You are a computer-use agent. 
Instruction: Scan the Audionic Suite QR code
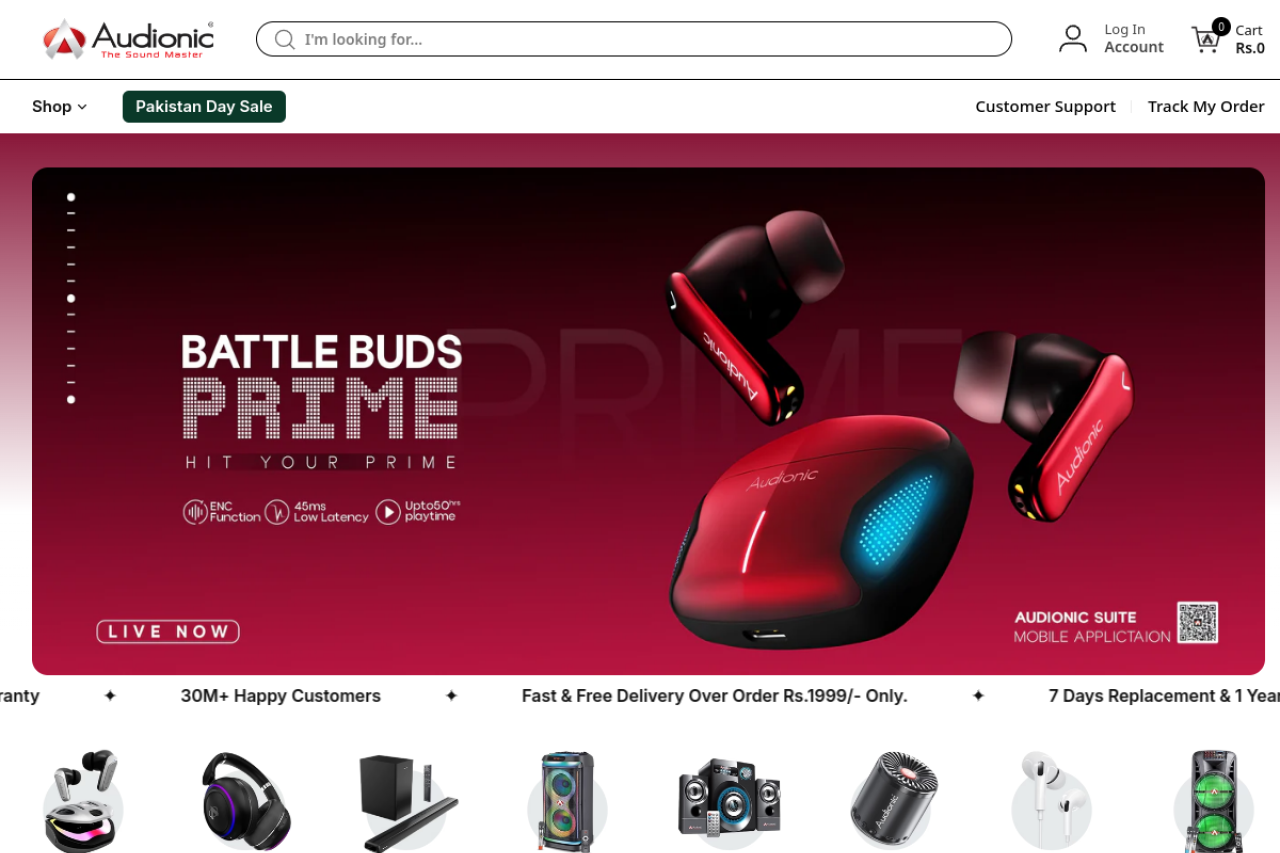click(1197, 623)
